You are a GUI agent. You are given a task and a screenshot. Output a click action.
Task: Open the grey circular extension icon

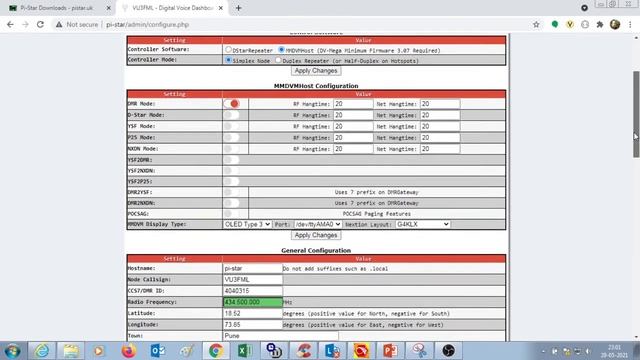(x=585, y=24)
